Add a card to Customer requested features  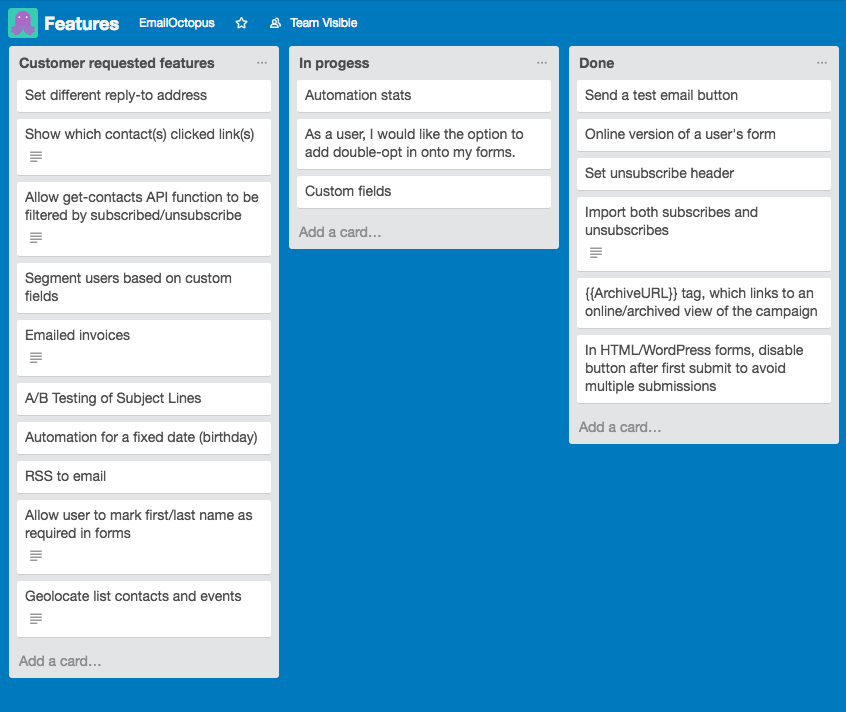click(x=60, y=661)
